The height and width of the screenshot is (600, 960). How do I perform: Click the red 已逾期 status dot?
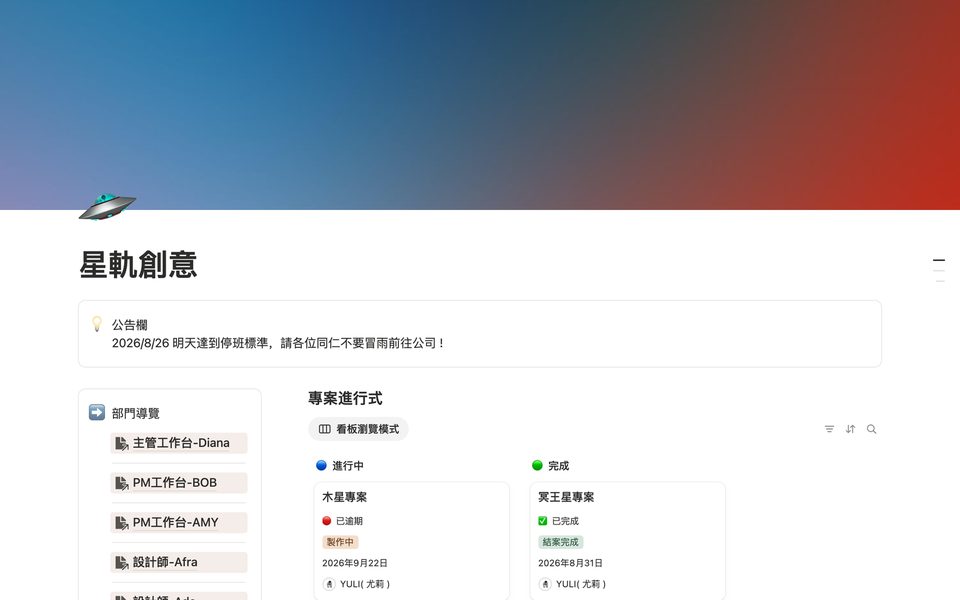pyautogui.click(x=326, y=521)
